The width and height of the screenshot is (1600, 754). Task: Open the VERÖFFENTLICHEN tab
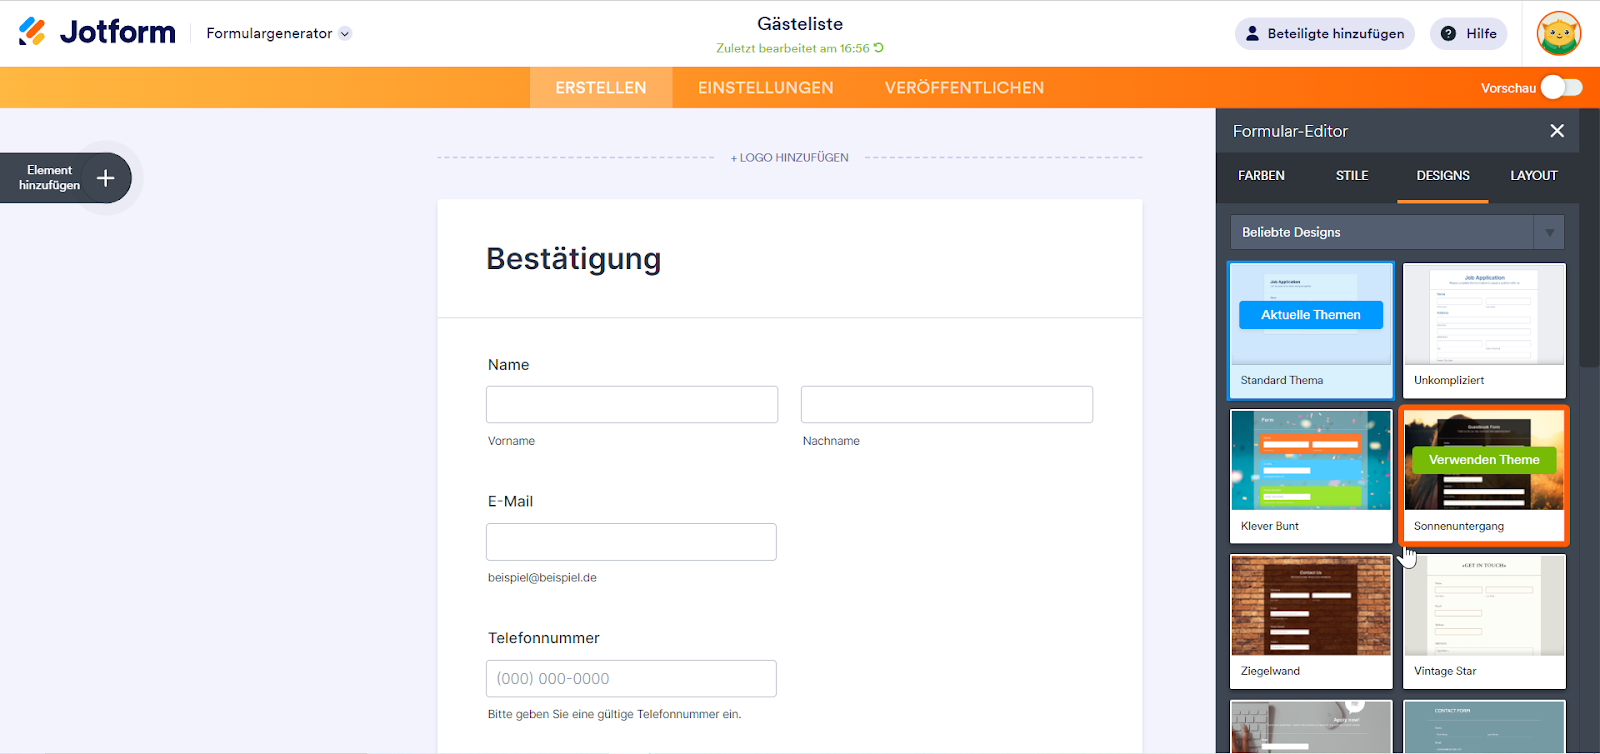(x=964, y=88)
